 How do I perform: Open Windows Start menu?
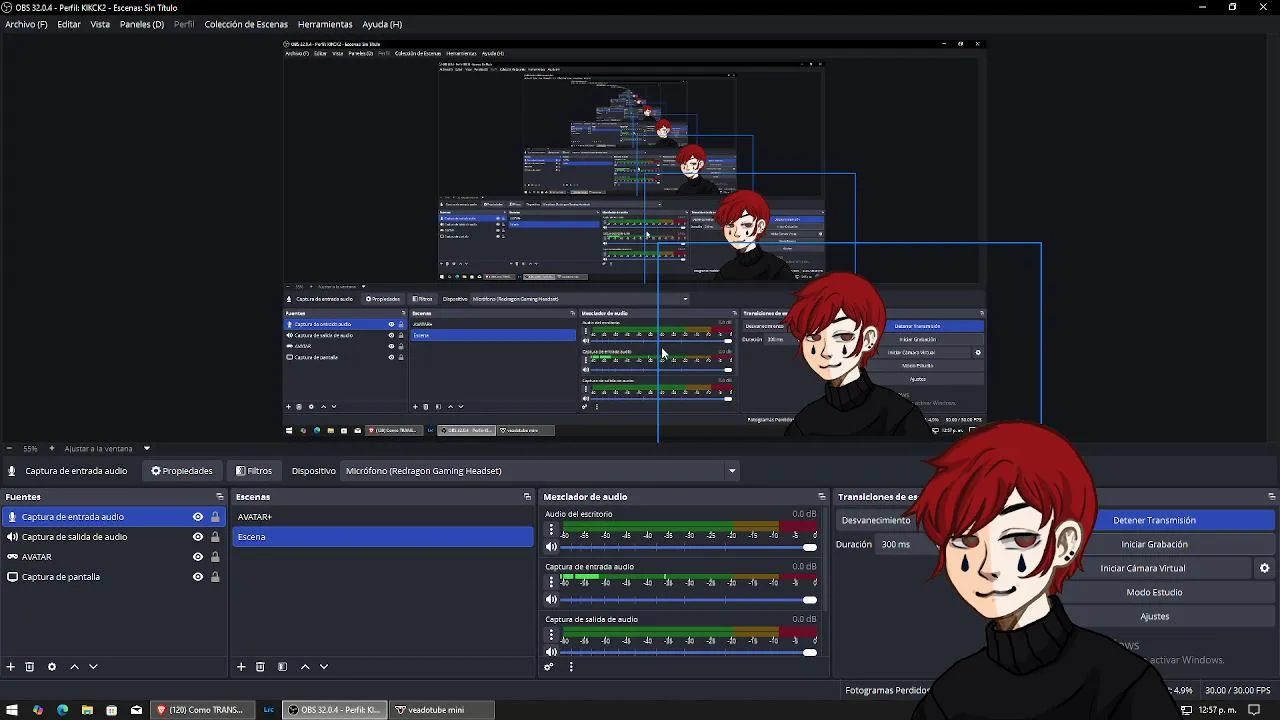click(13, 710)
